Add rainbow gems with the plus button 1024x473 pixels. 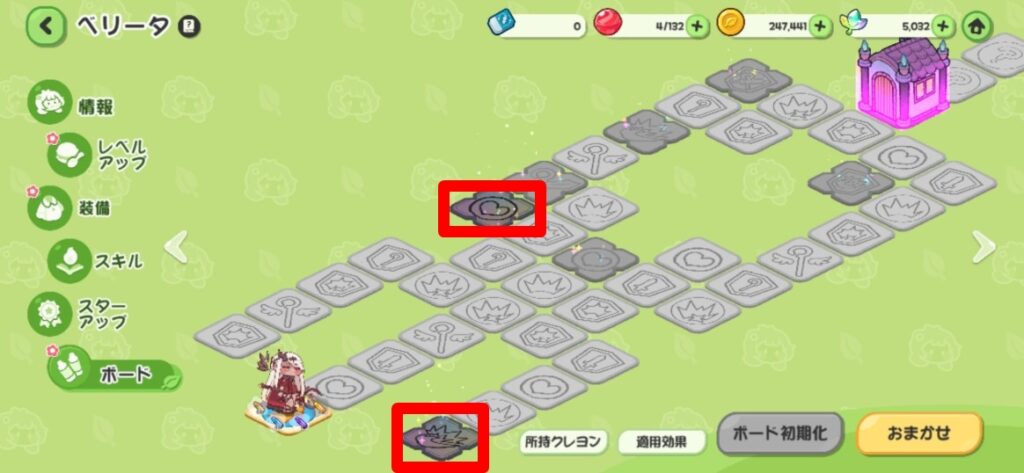[942, 27]
